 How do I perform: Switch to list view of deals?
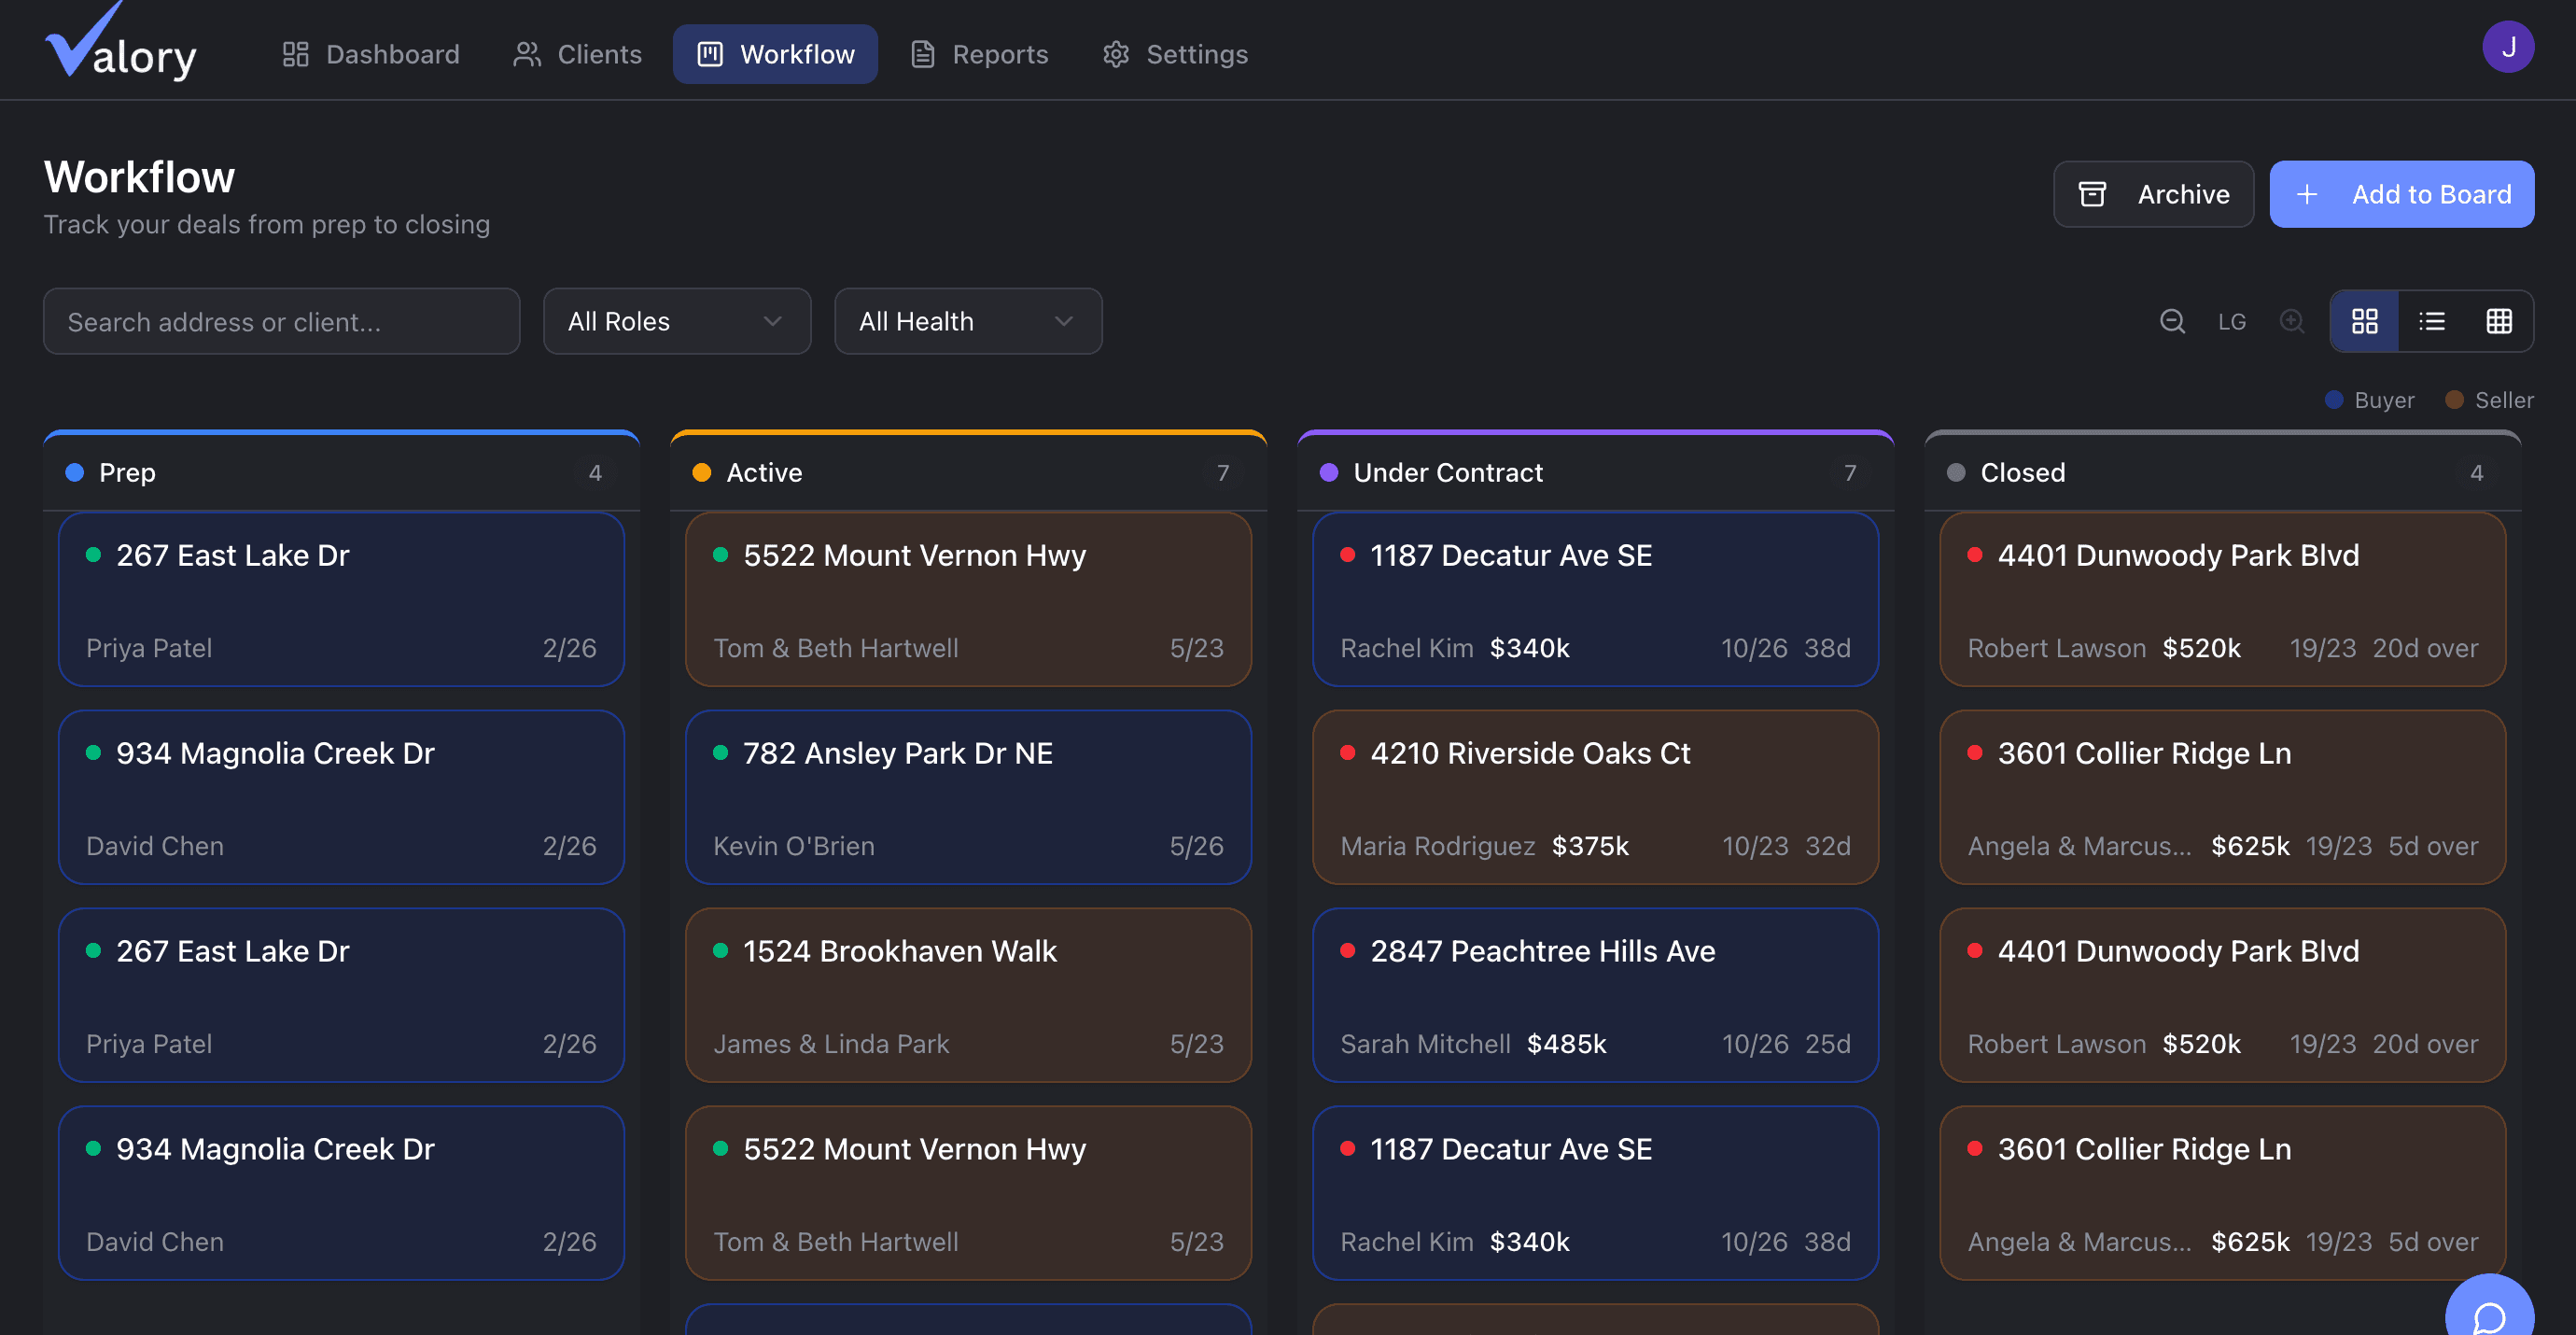click(x=2432, y=321)
